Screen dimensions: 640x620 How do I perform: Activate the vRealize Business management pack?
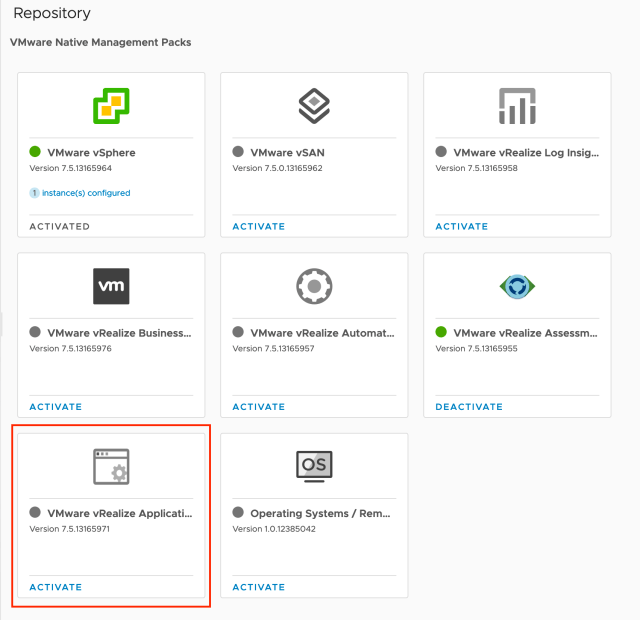pyautogui.click(x=56, y=407)
